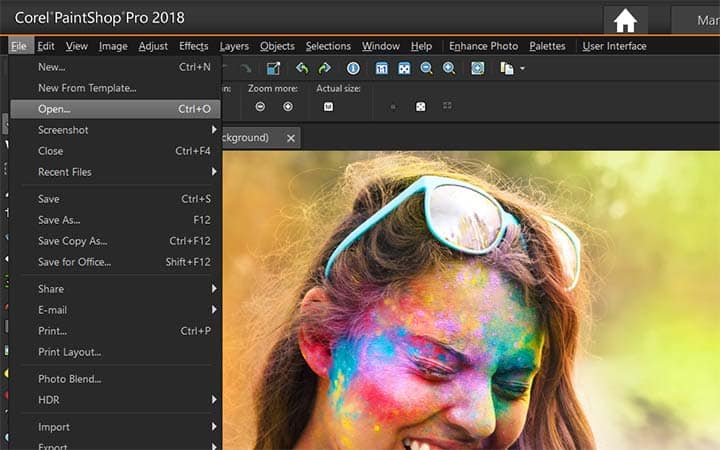Close the image tab with the X
The width and height of the screenshot is (720, 450).
pyautogui.click(x=291, y=138)
